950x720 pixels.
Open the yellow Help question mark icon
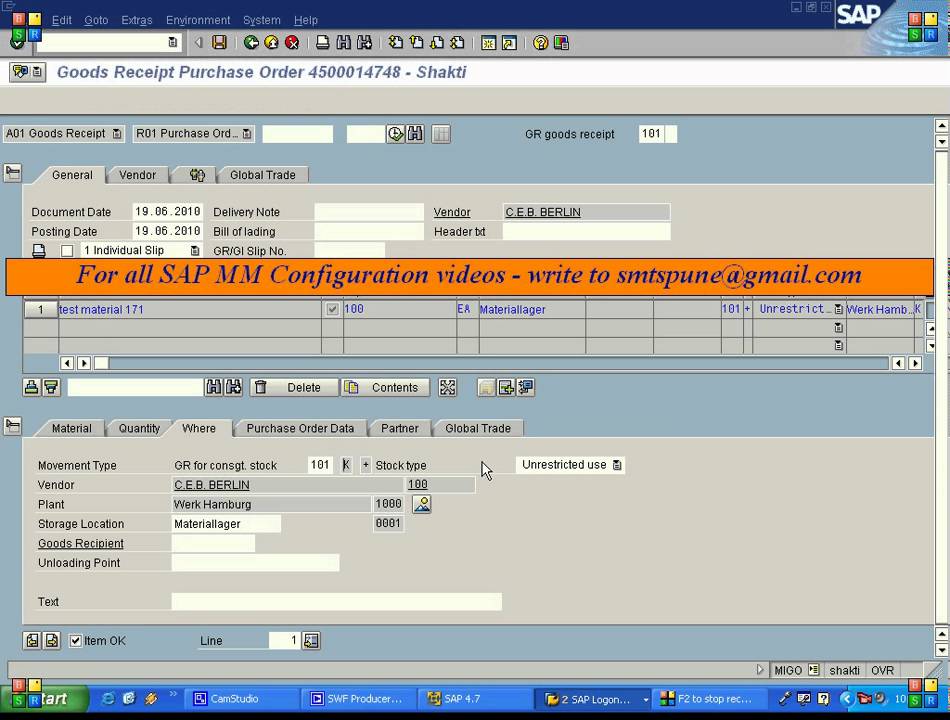tap(540, 42)
